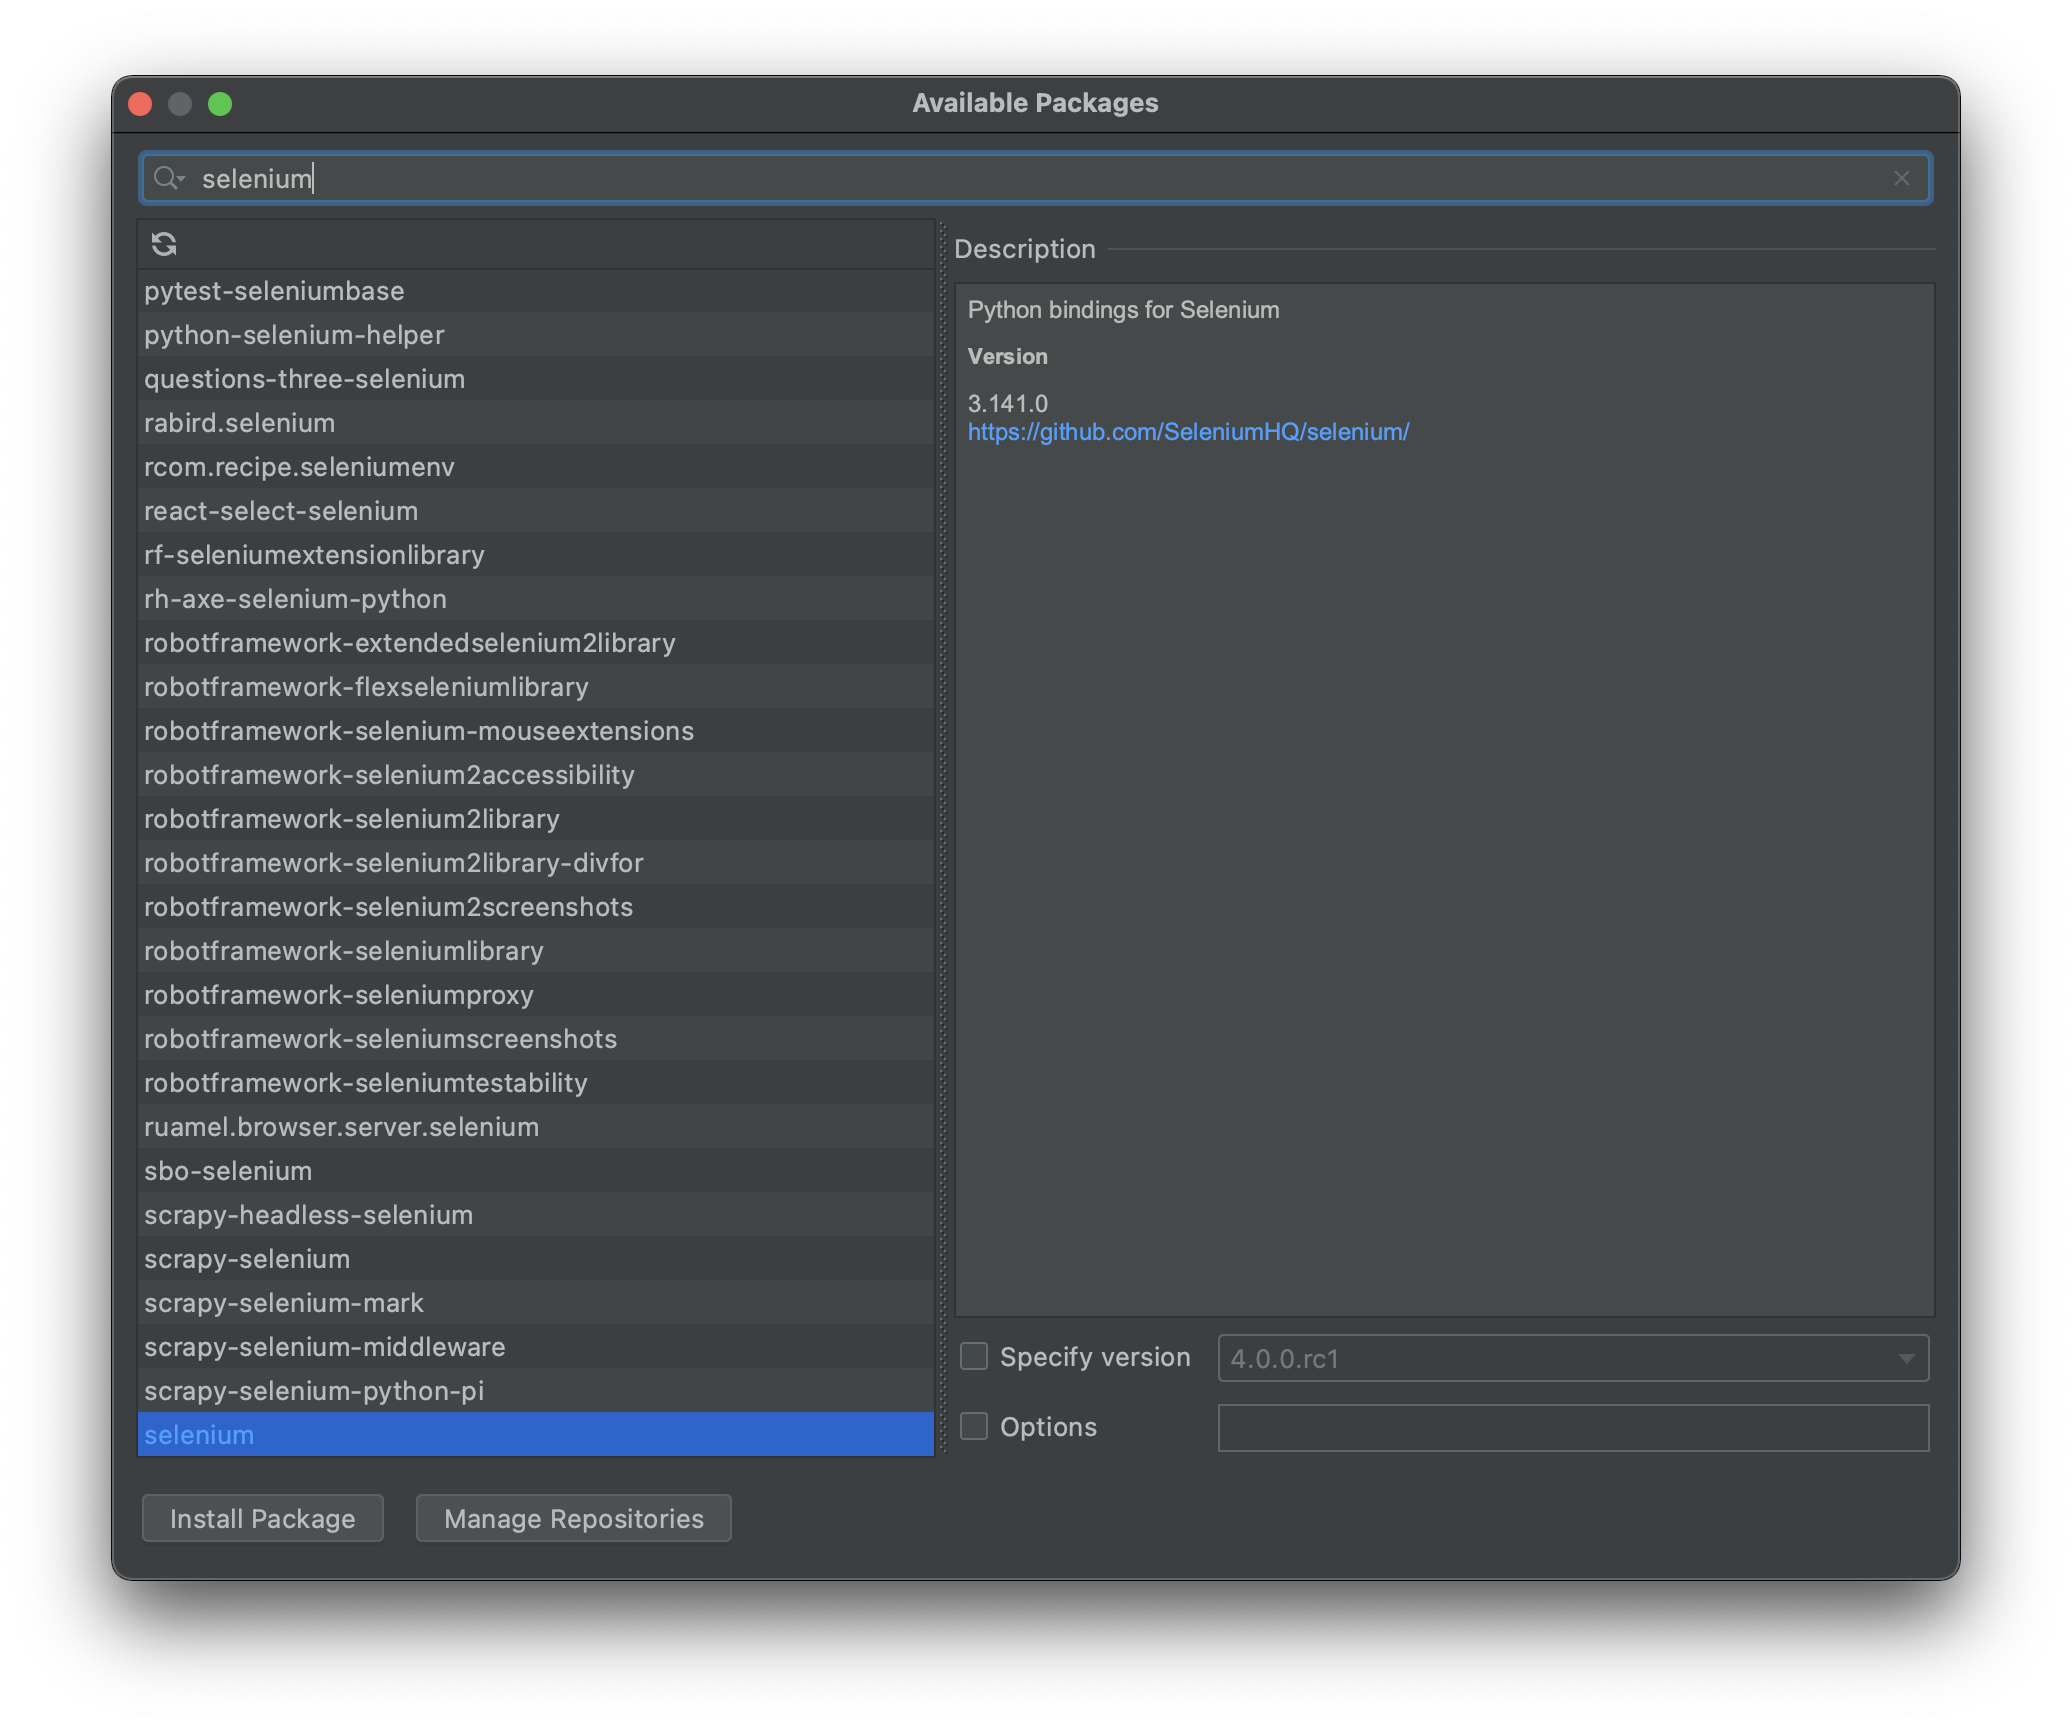Select rh-axe-selenium-python in the list
The height and width of the screenshot is (1728, 2072).
tap(295, 599)
